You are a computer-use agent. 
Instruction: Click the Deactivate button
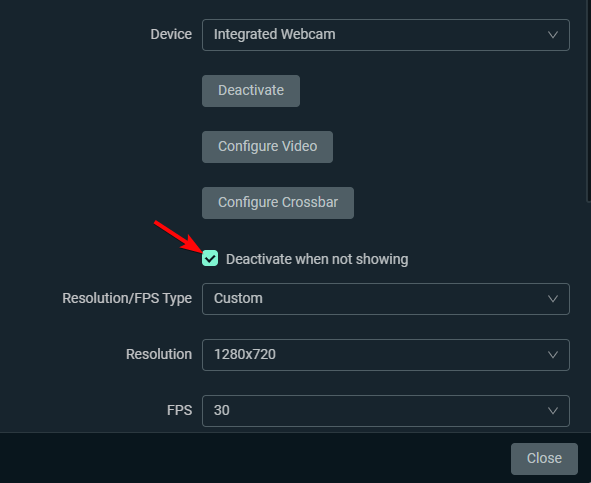[251, 91]
